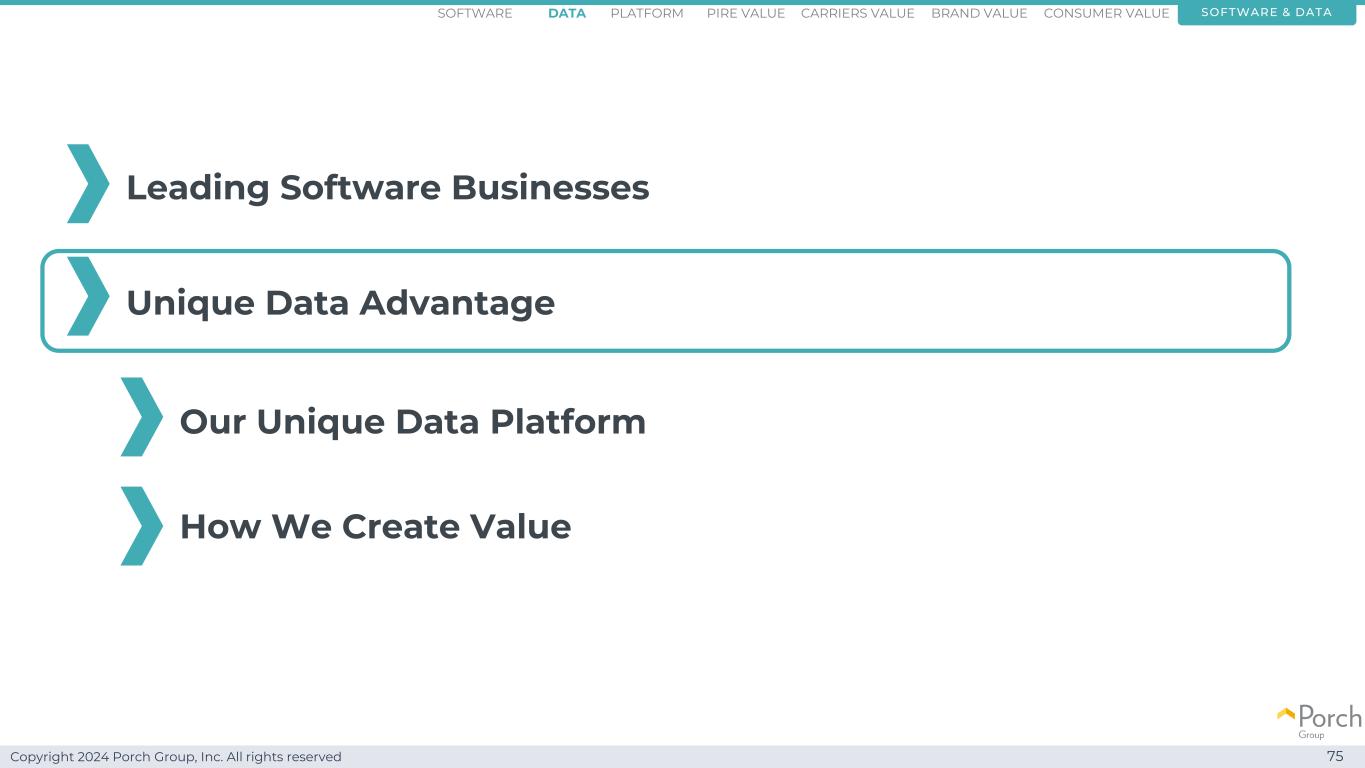
Task: Click the SOFTWARE & DATA section label
Action: pos(1266,13)
